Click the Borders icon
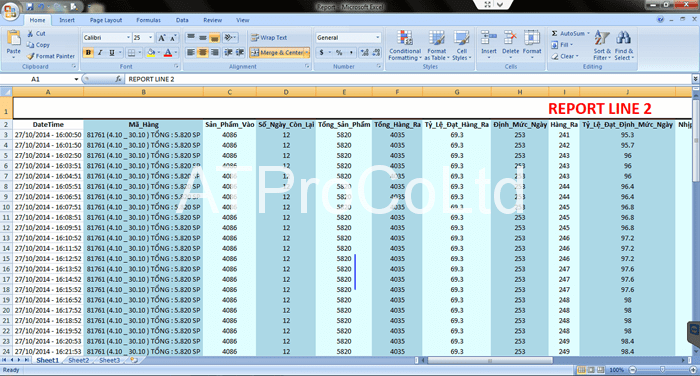700x376 pixels. (131, 53)
